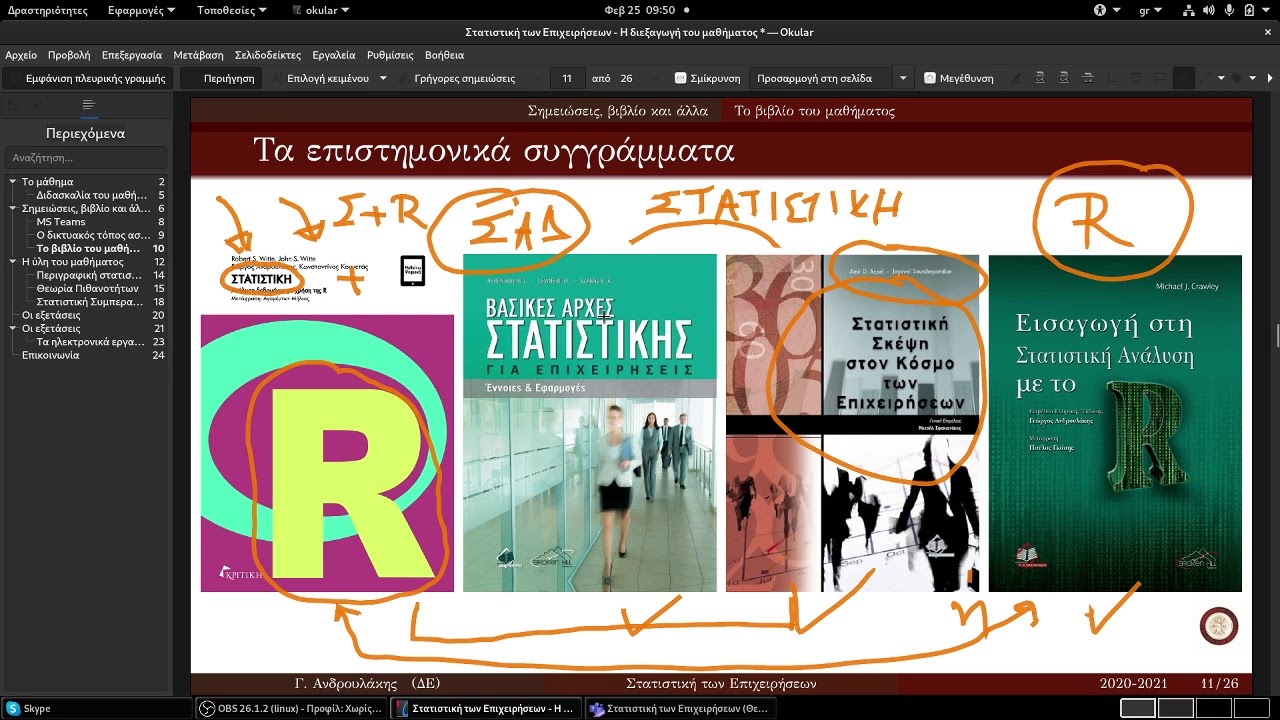Screen dimensions: 1280x720
Task: Collapse Η ύλη του μαθήματος tree node
Action: [x=13, y=262]
